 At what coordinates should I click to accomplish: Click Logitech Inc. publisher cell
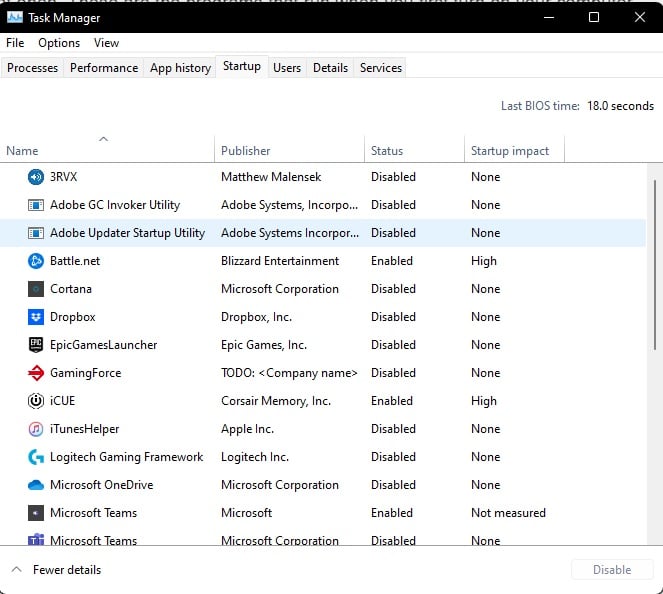tap(255, 457)
